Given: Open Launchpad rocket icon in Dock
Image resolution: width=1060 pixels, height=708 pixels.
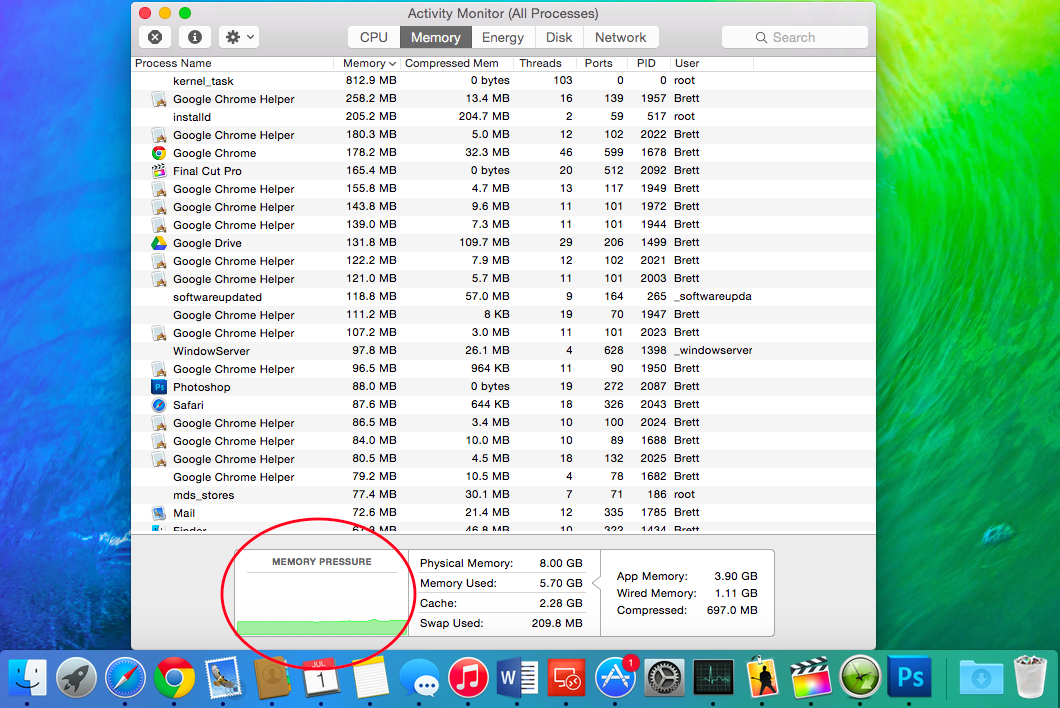Looking at the screenshot, I should point(76,677).
